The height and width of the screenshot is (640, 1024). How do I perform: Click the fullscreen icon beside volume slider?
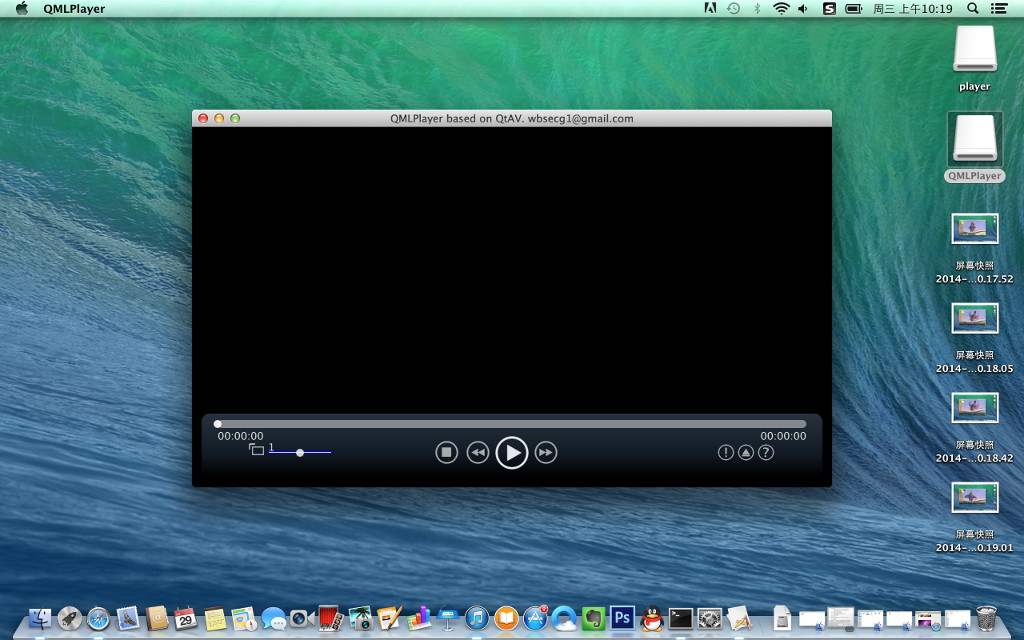coord(256,449)
